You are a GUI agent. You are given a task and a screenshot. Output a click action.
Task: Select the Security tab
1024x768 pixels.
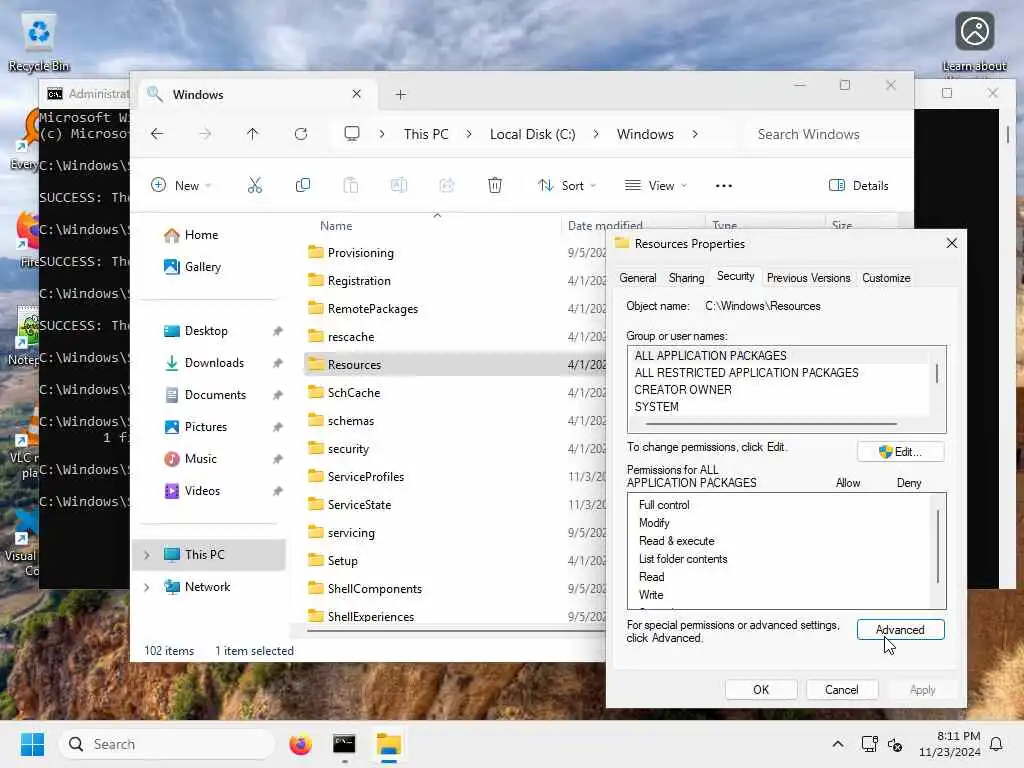[x=735, y=276]
